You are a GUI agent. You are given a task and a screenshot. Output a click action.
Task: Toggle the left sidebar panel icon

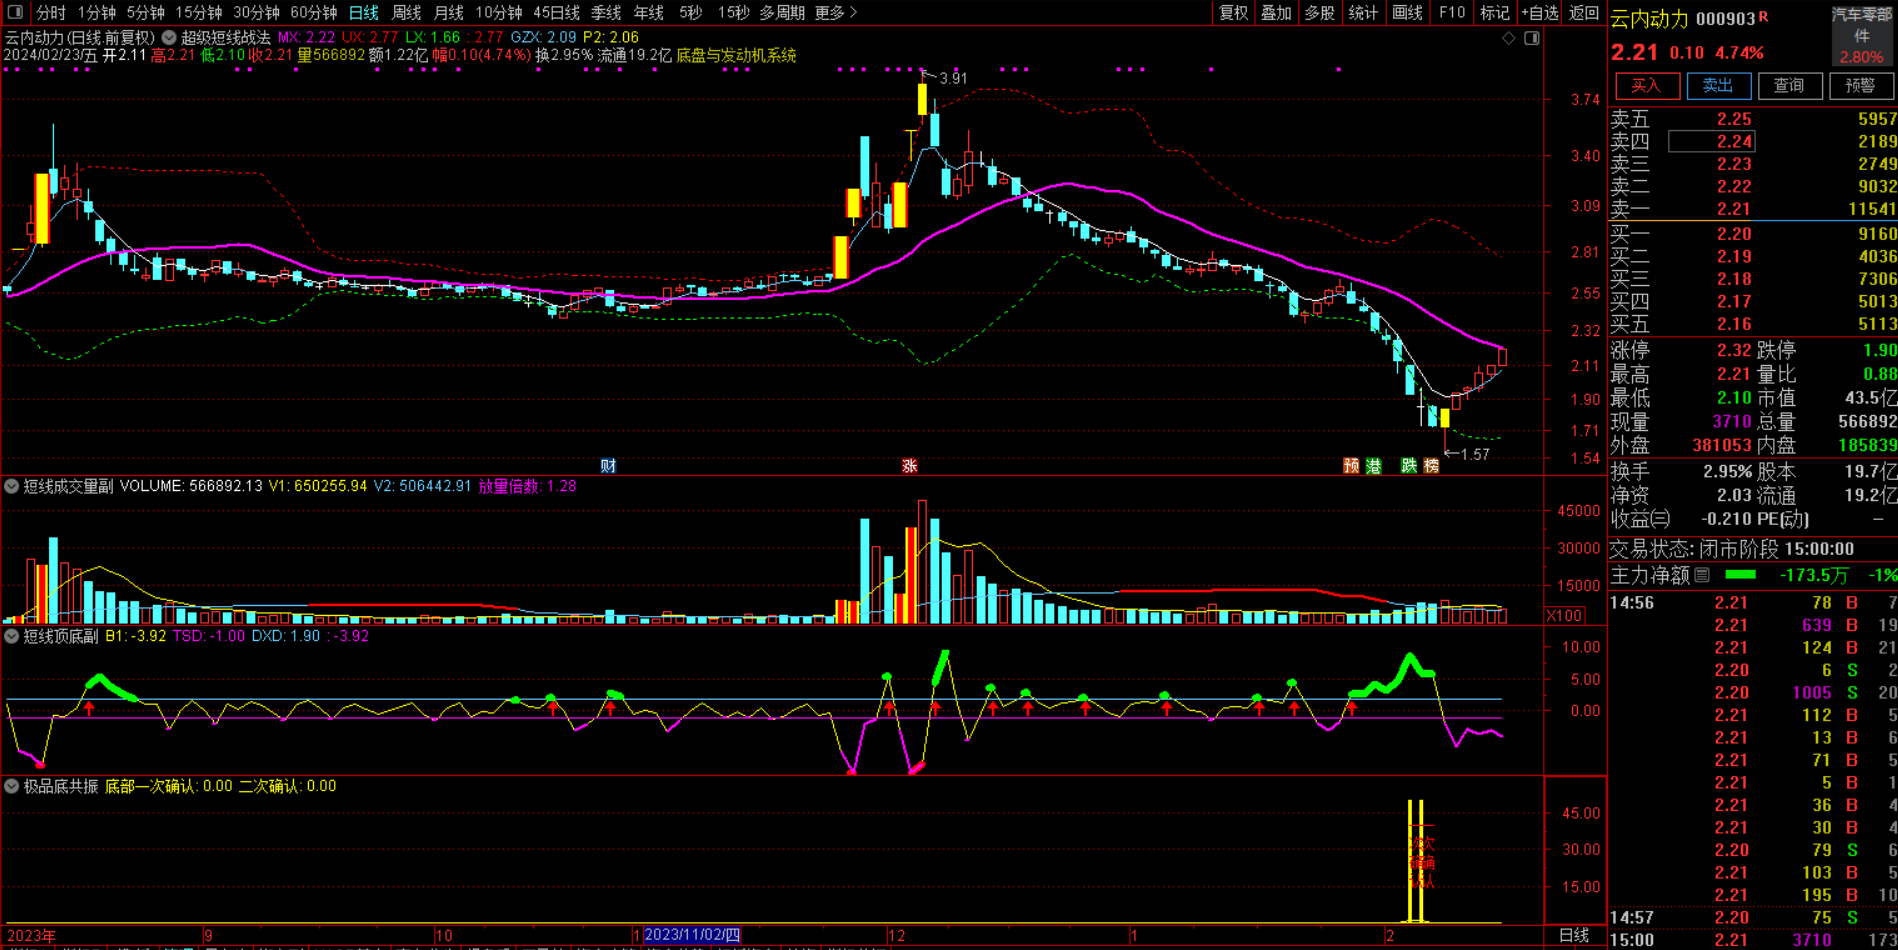pos(15,12)
